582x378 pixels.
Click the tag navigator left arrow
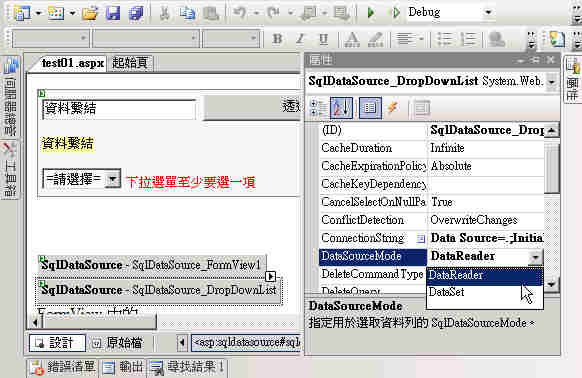(182, 342)
